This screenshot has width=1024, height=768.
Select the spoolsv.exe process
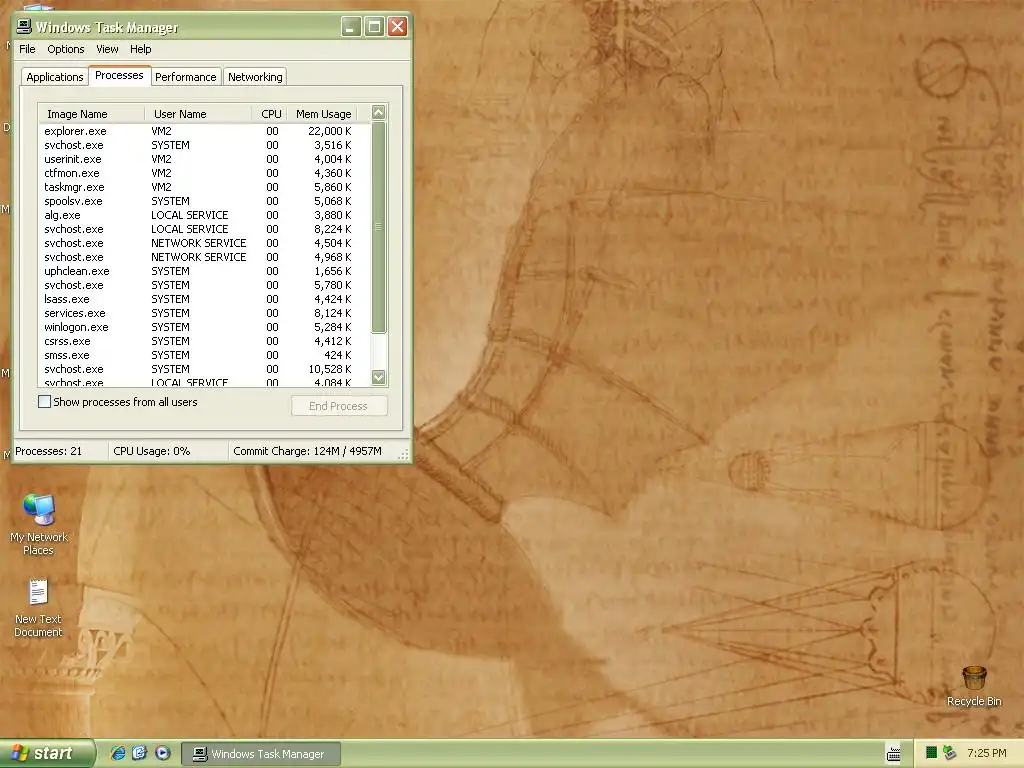(x=204, y=201)
